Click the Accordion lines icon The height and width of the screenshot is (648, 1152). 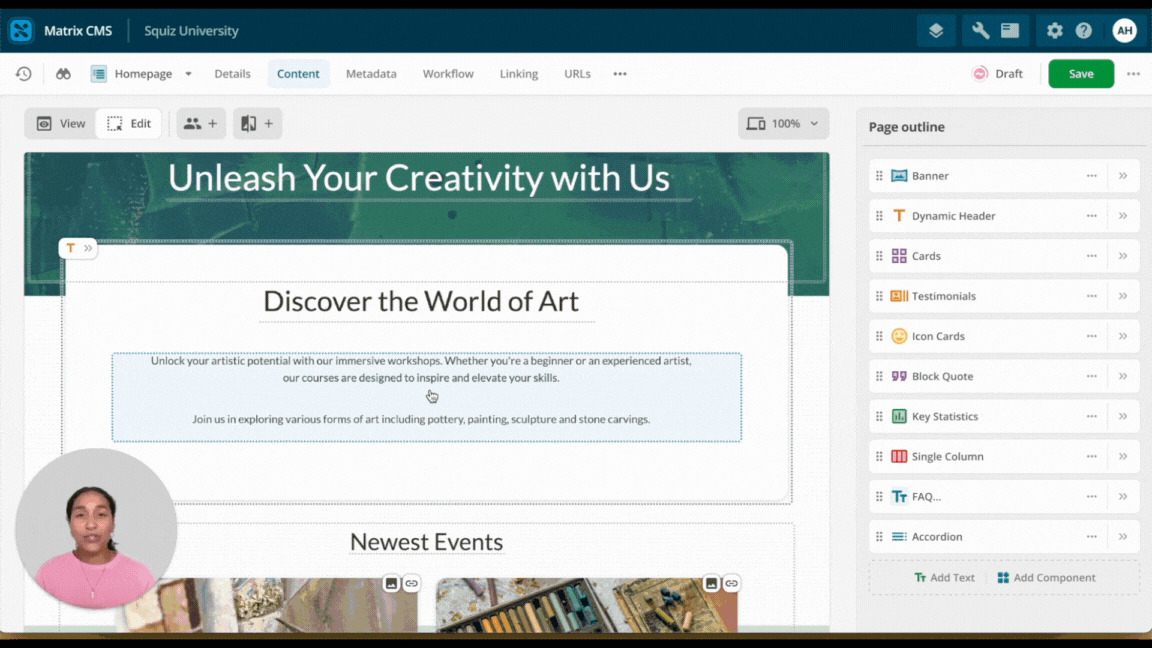click(x=899, y=536)
